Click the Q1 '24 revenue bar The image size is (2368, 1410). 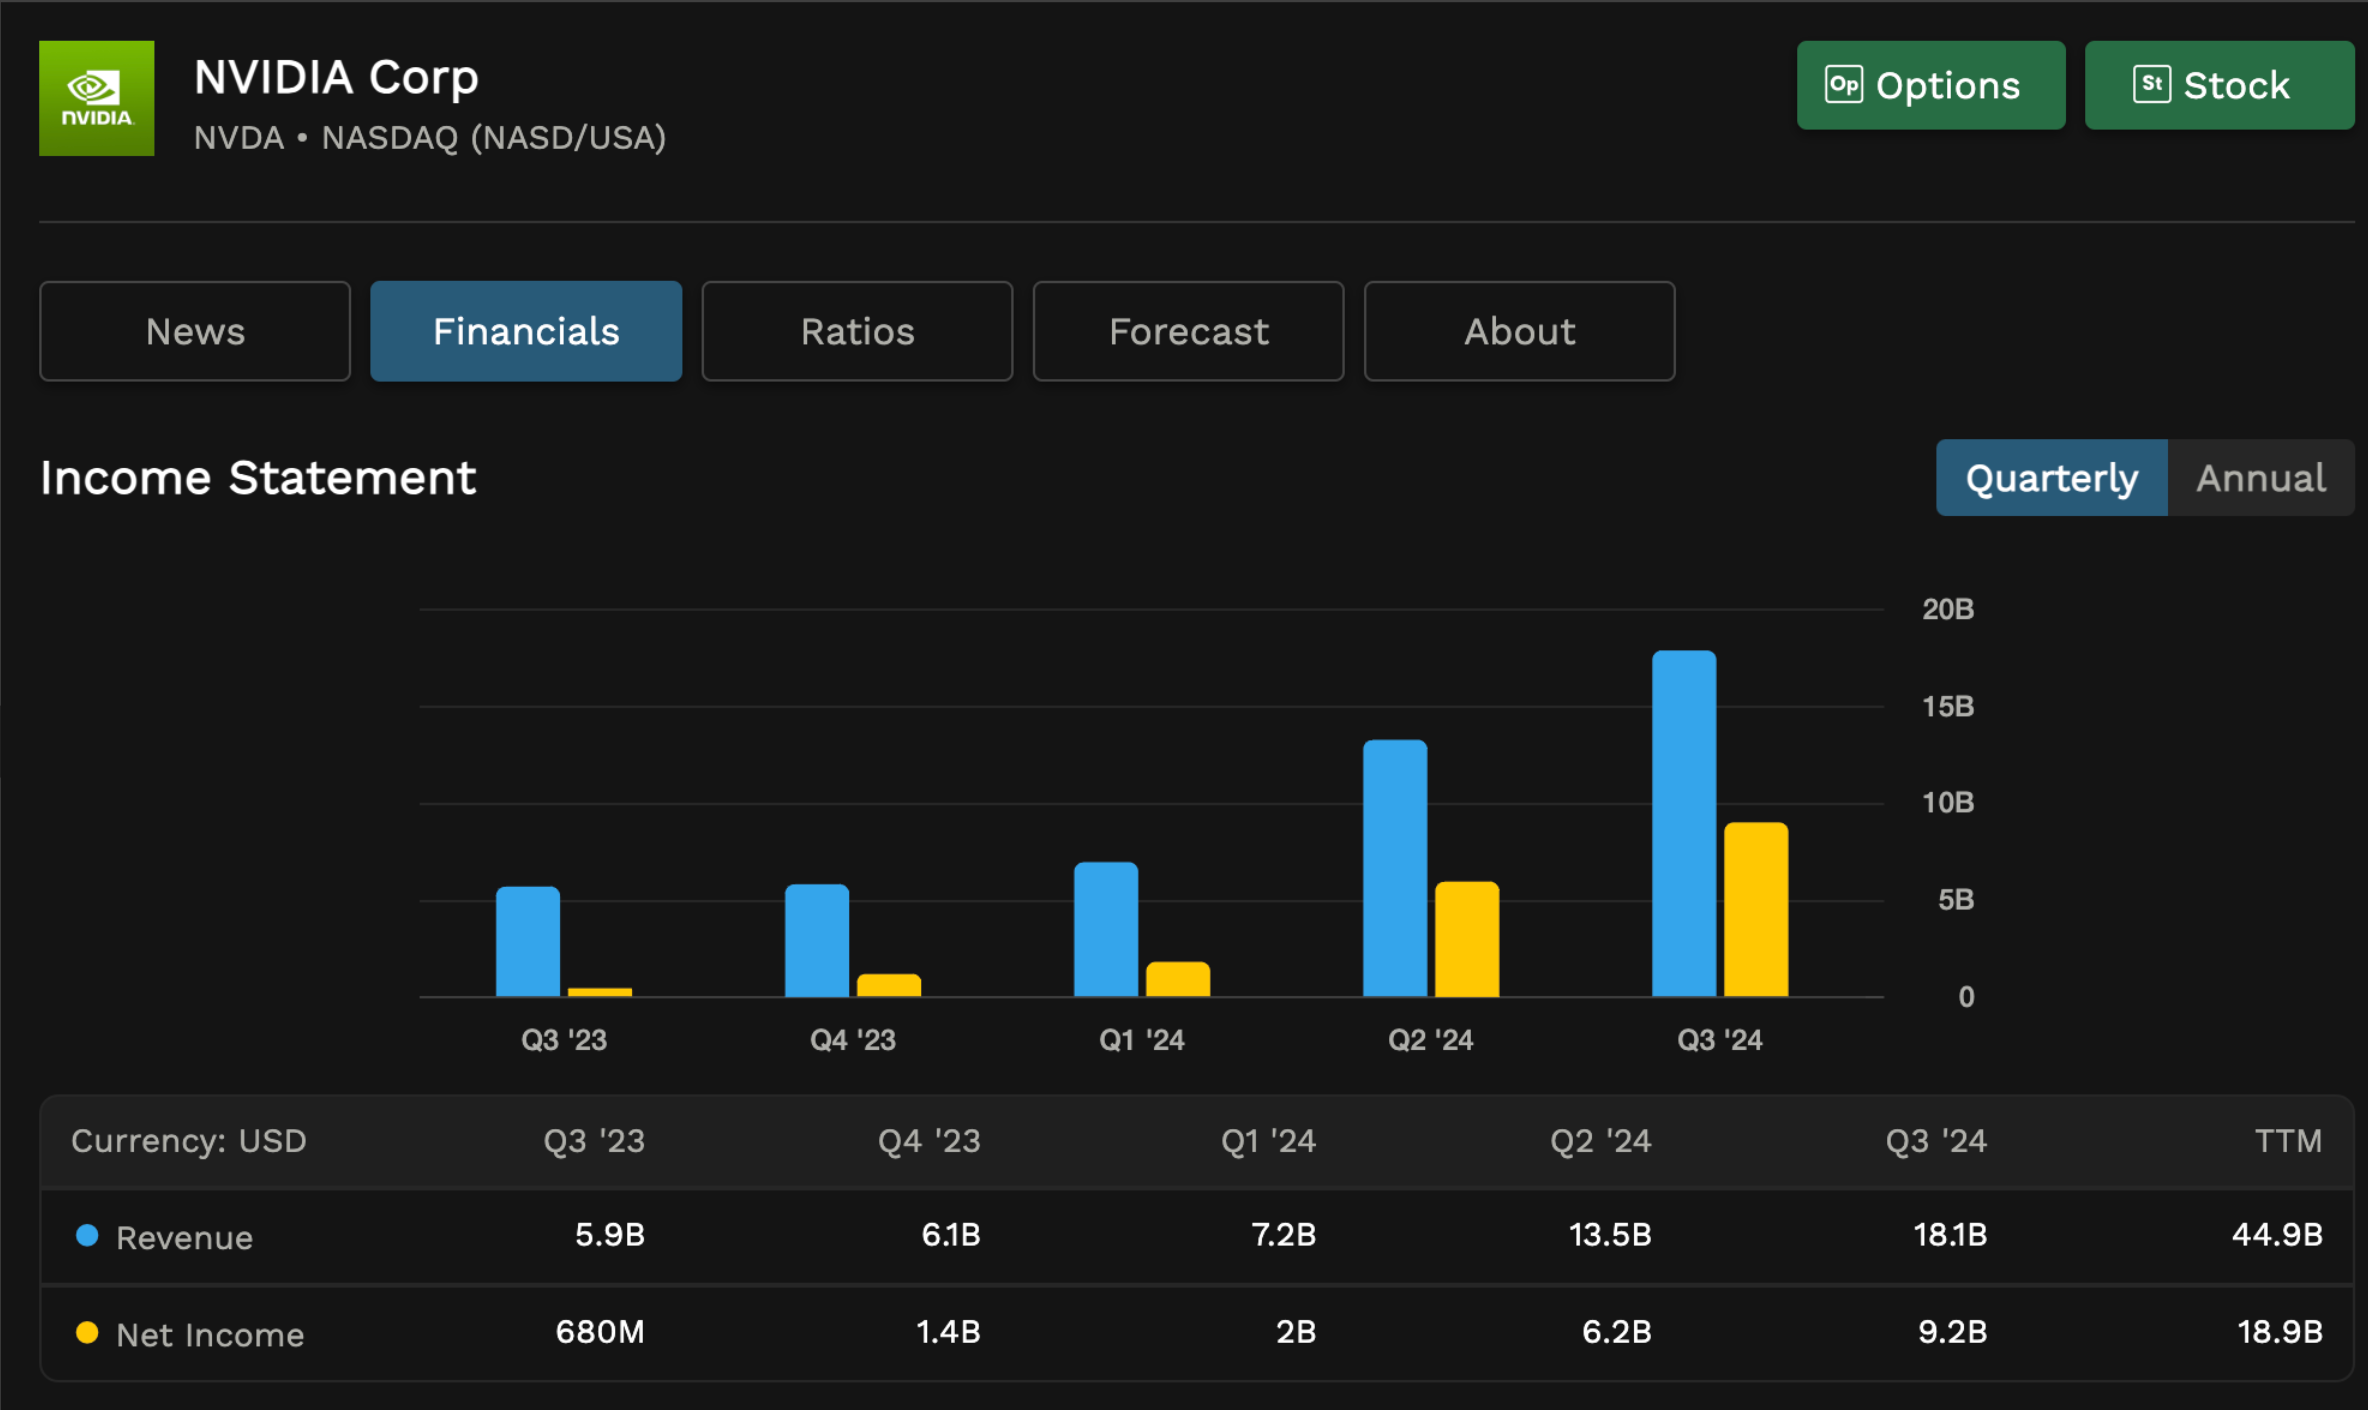[x=1106, y=929]
